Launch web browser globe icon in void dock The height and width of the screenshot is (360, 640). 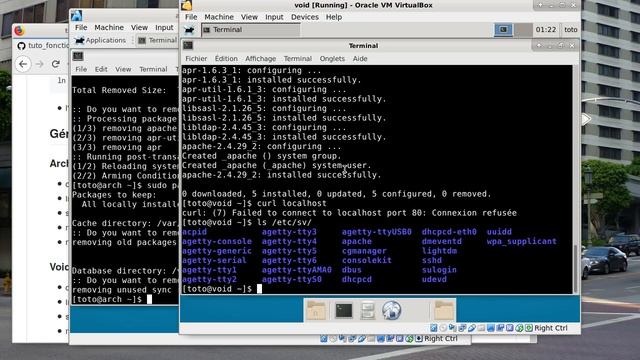point(391,310)
